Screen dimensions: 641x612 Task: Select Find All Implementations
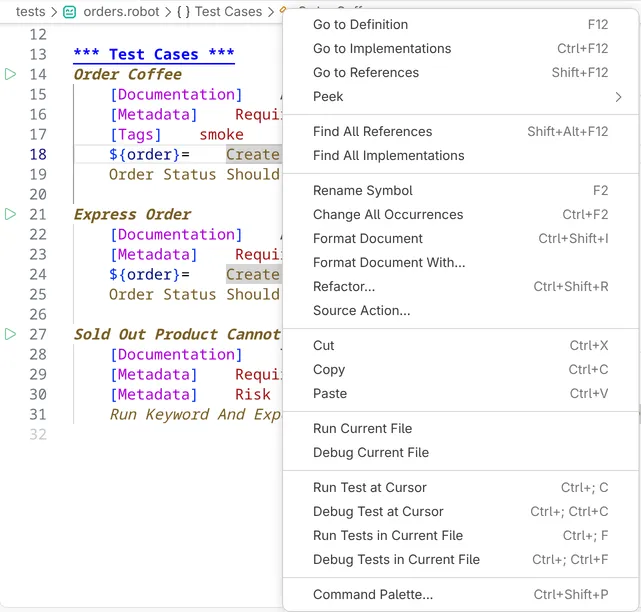(x=461, y=156)
